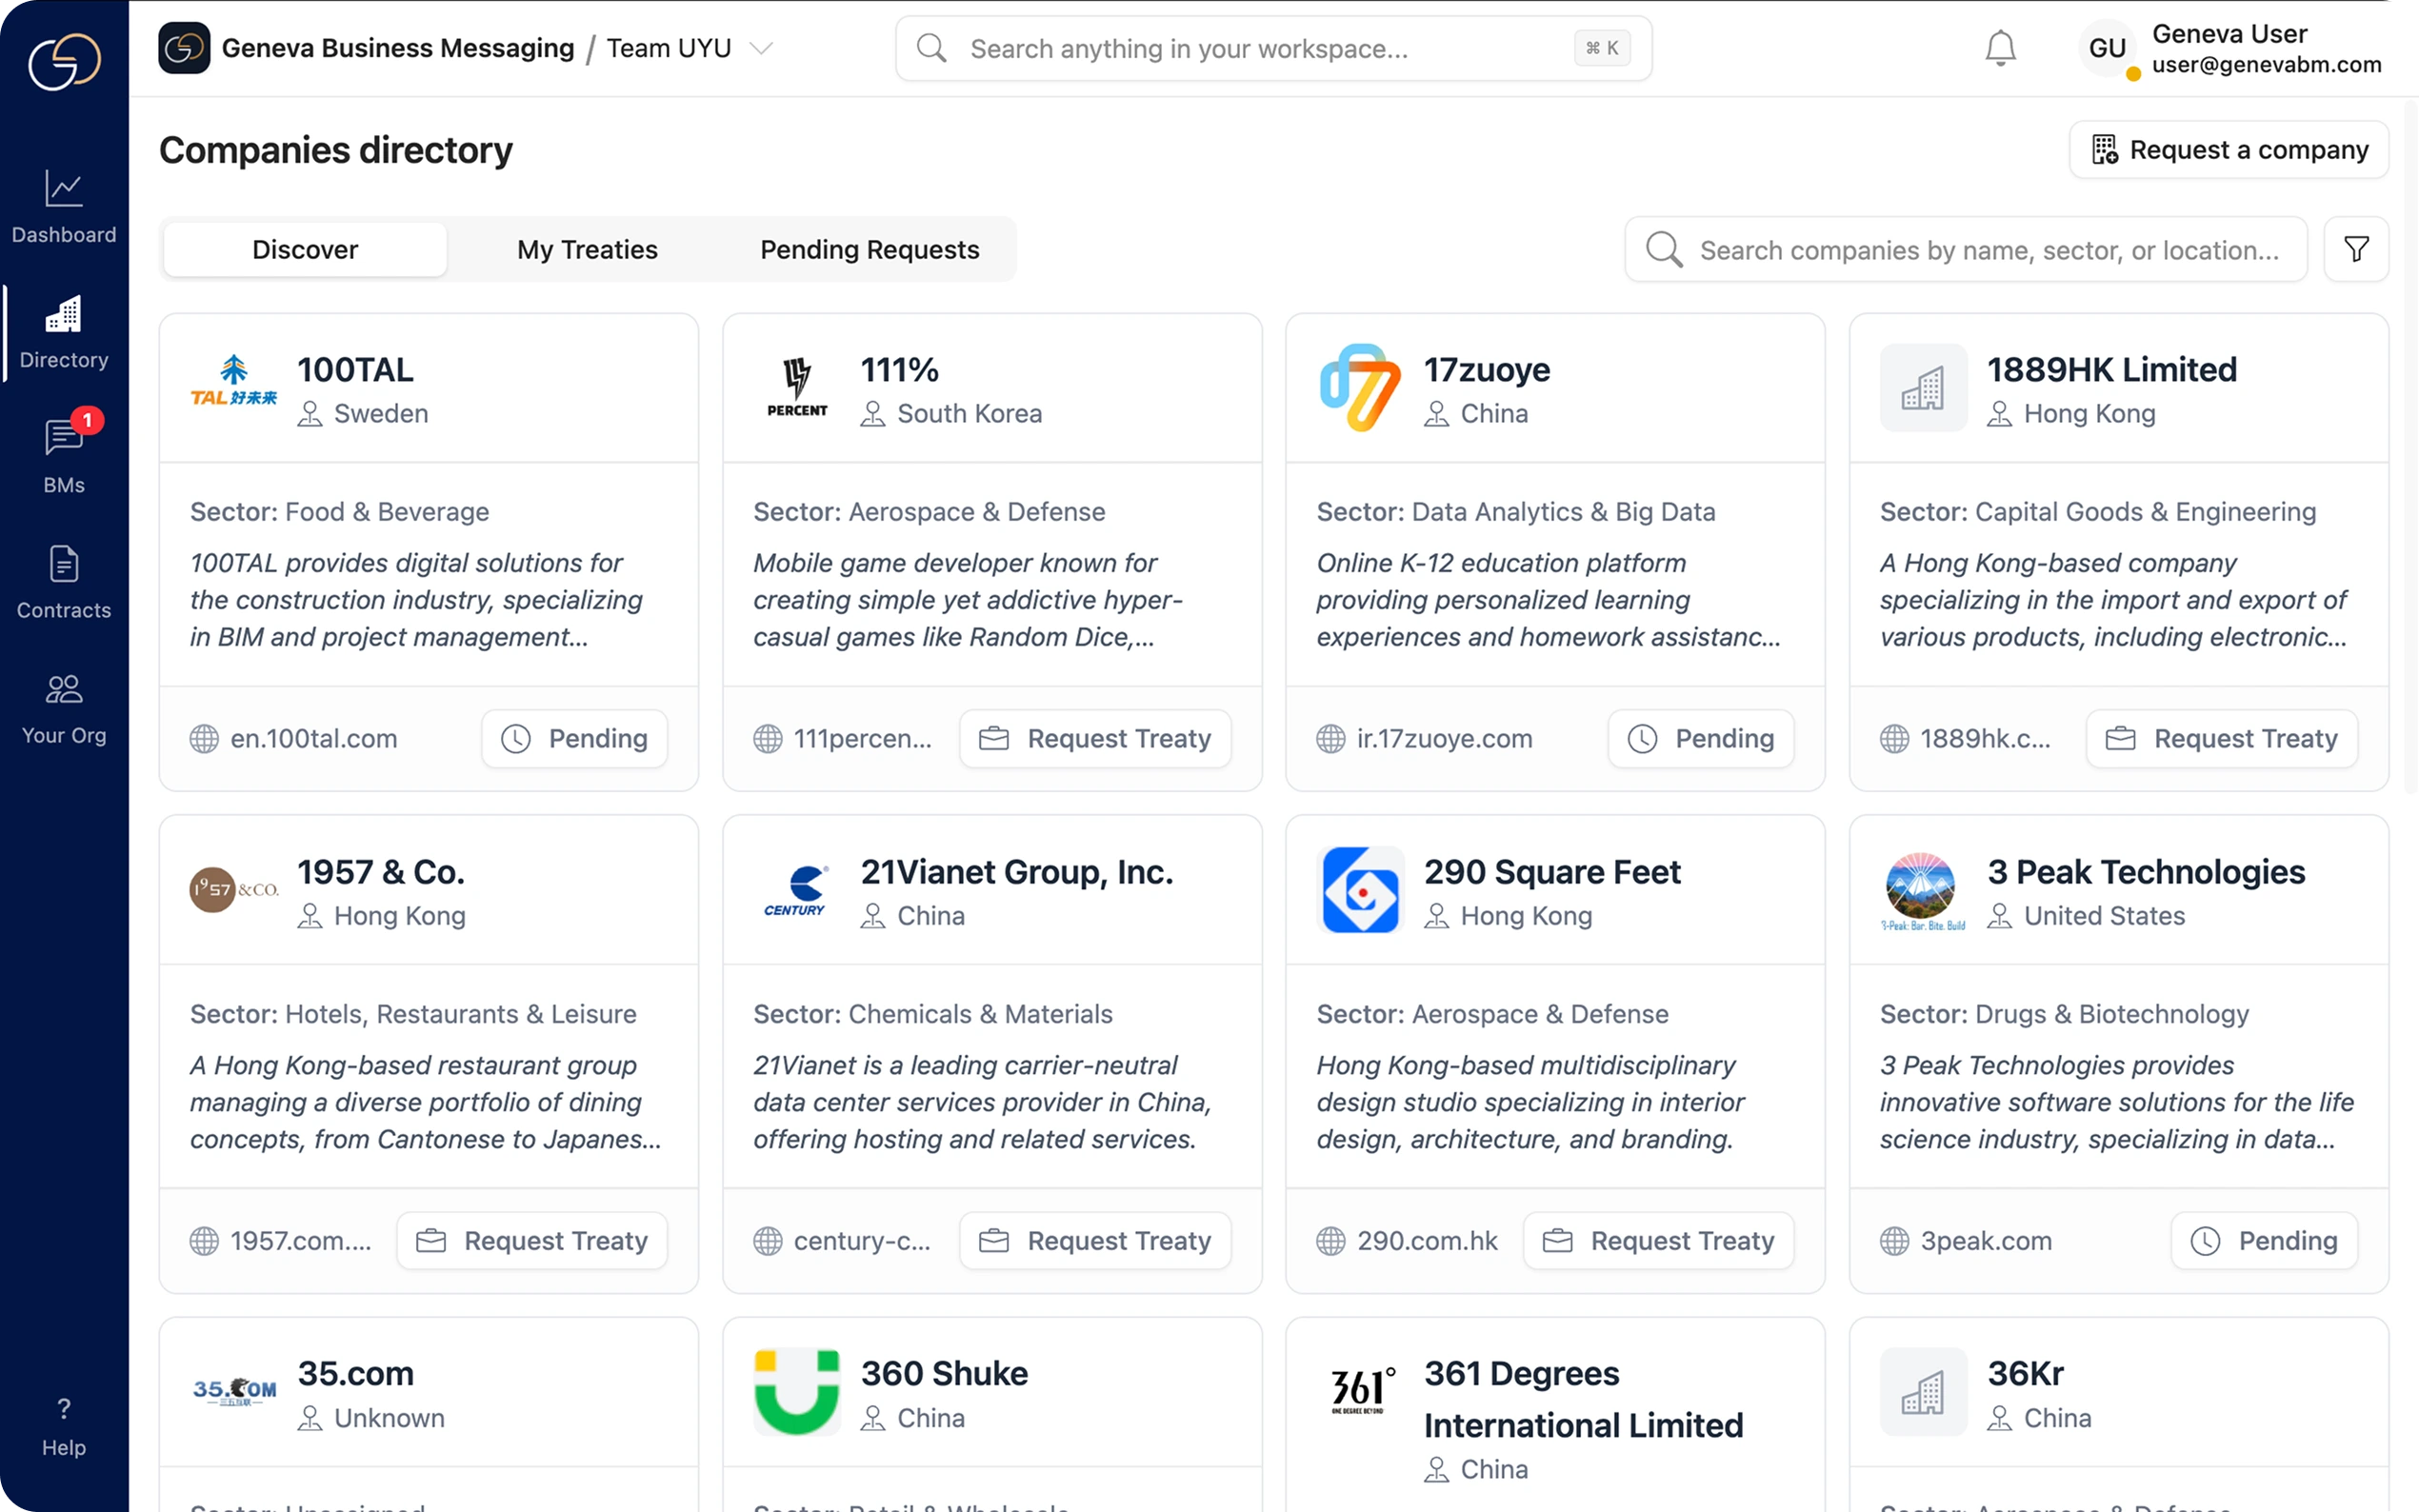Click user@genevabm.com account email
This screenshot has width=2419, height=1512.
[x=2266, y=65]
